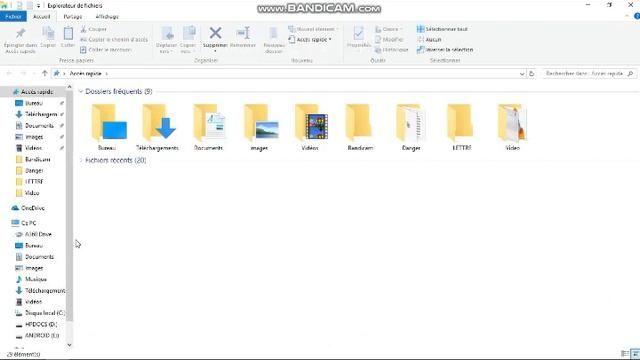Open the Nouvel élément dropdown

(x=313, y=29)
